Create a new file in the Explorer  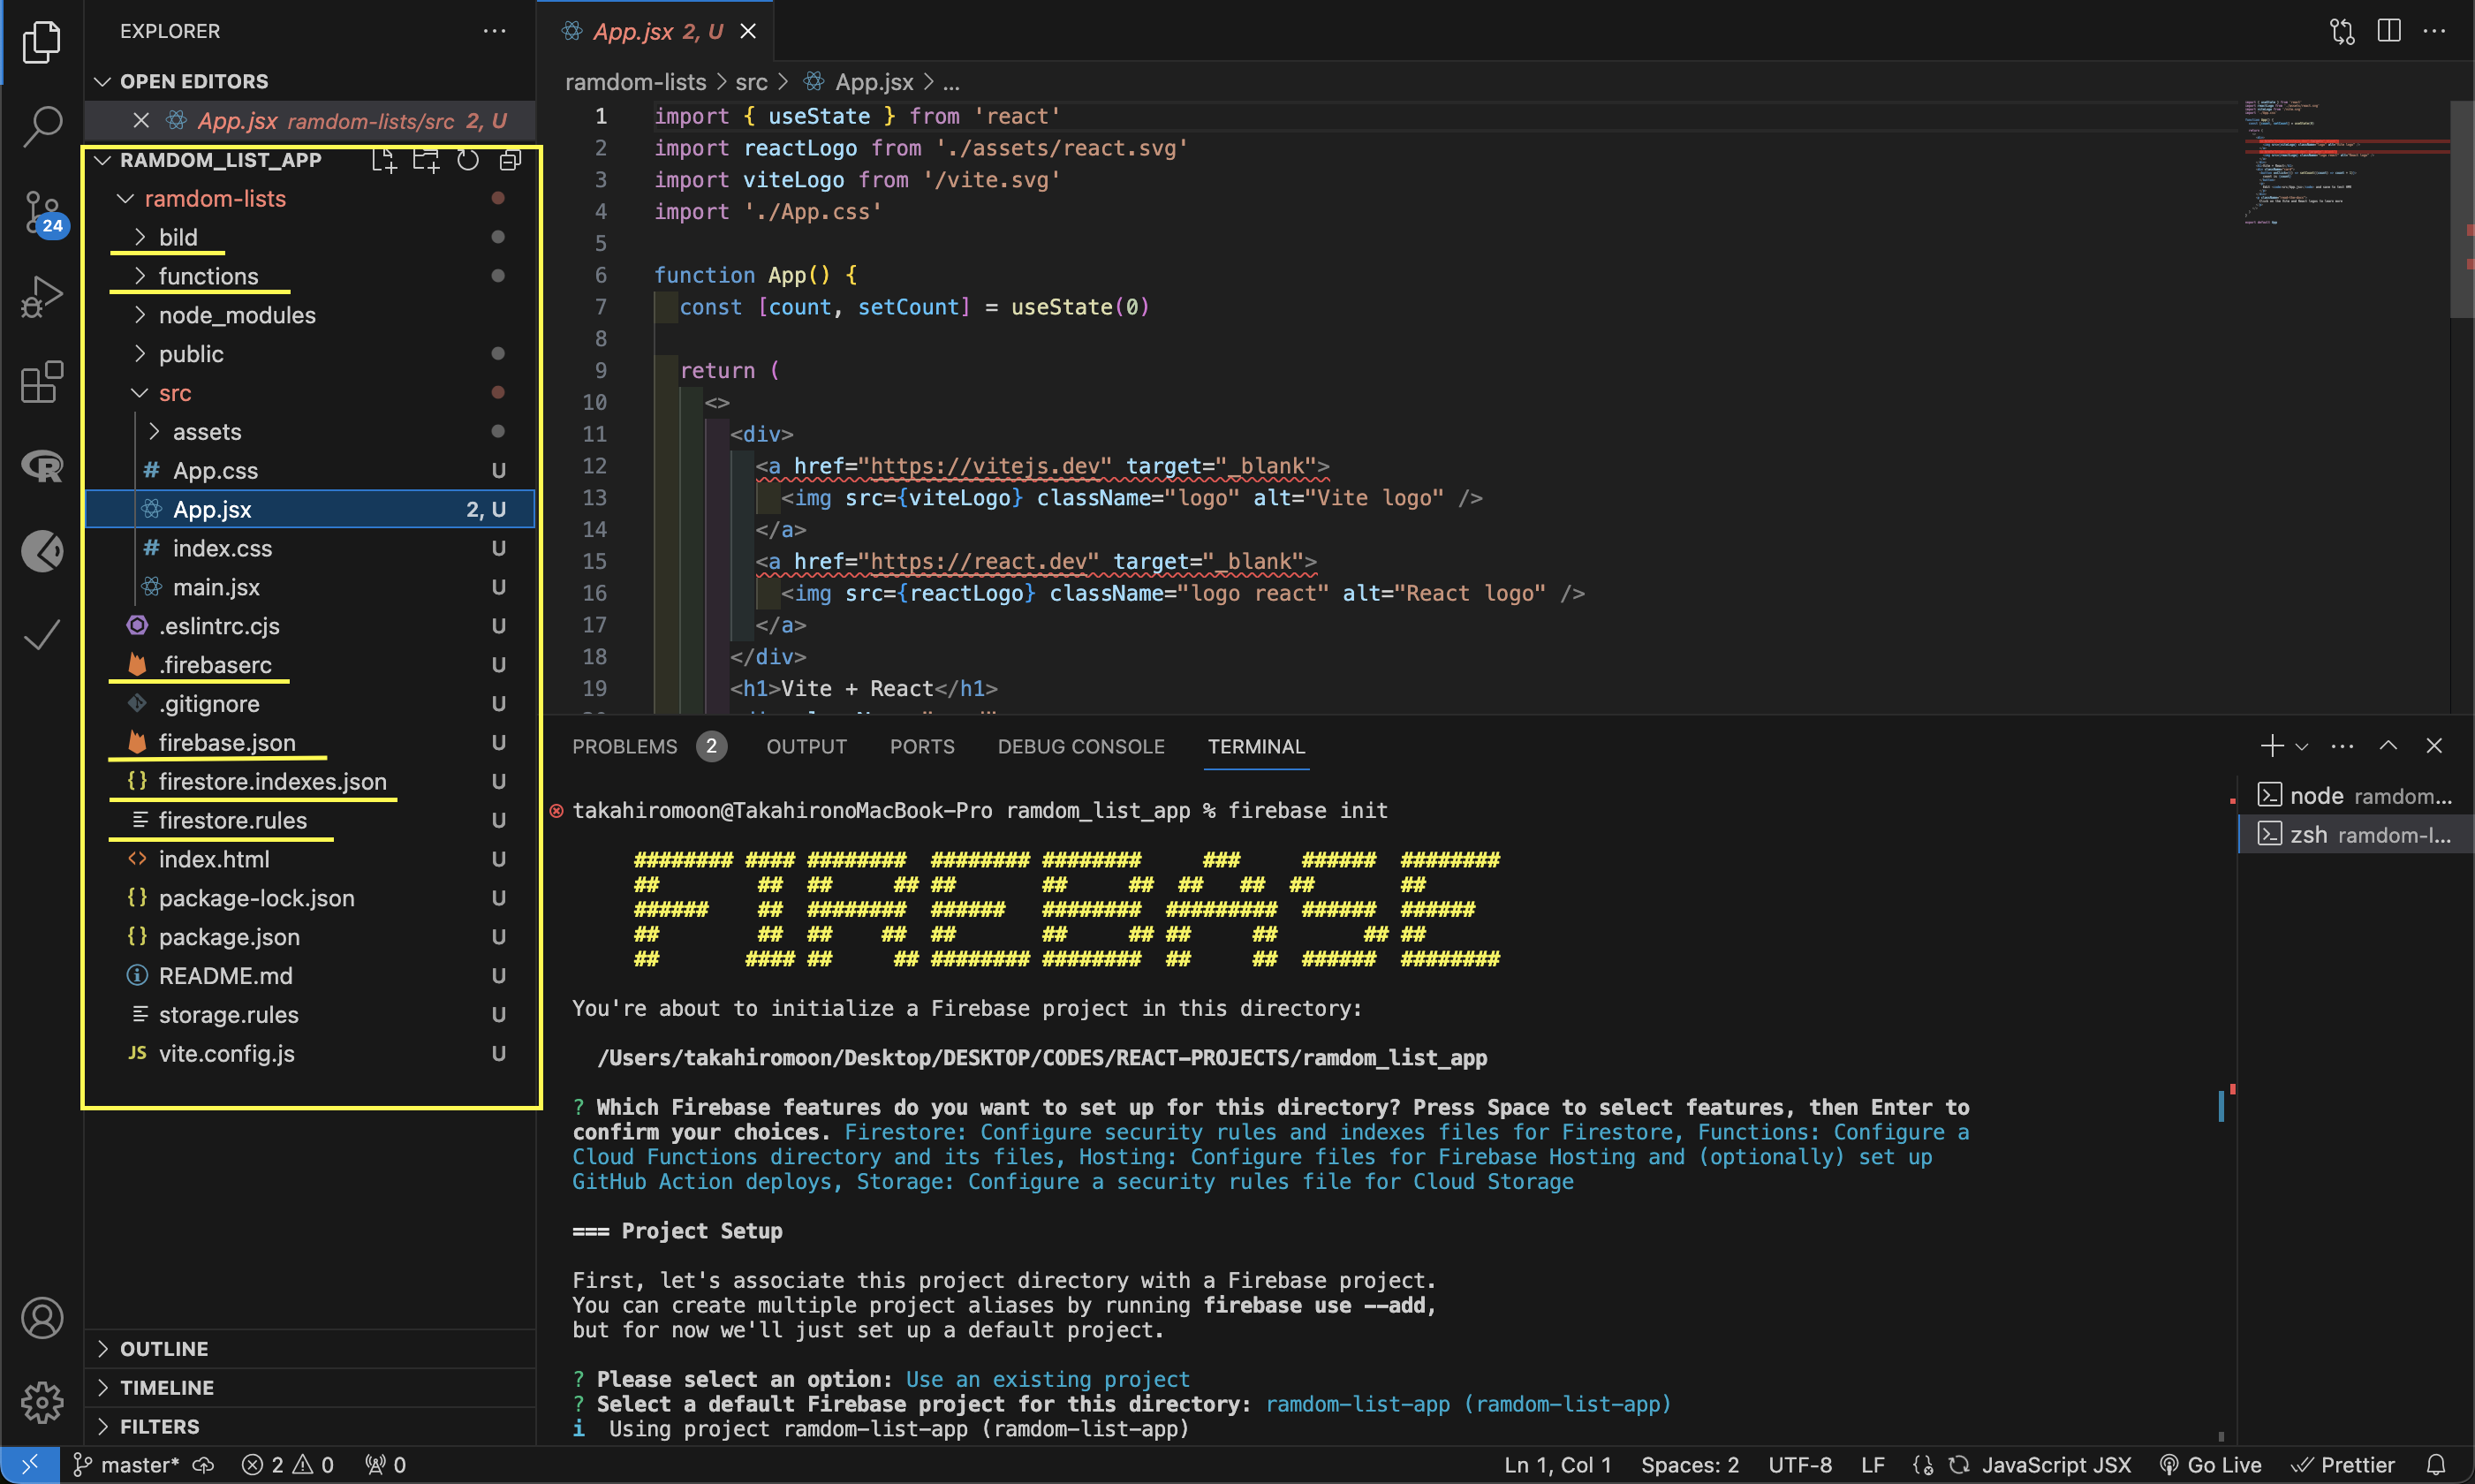[x=383, y=159]
